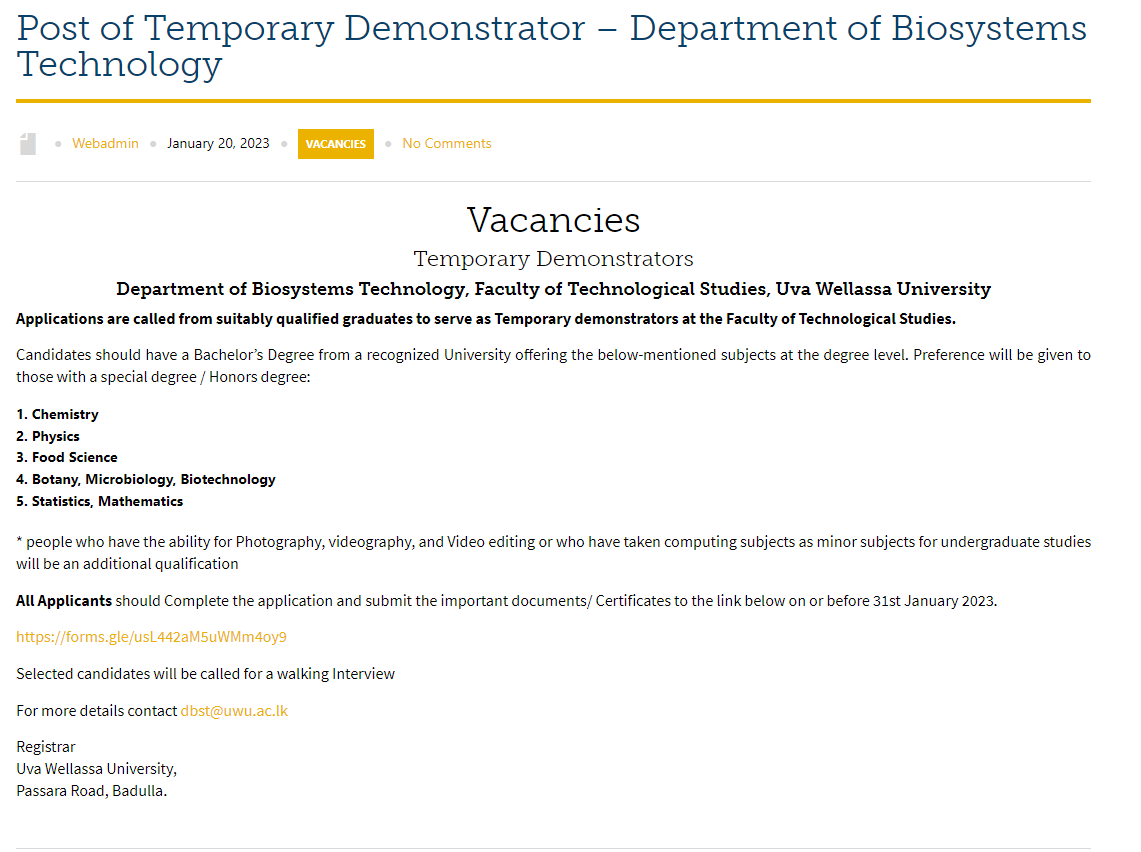Click the document post icon

click(x=28, y=144)
